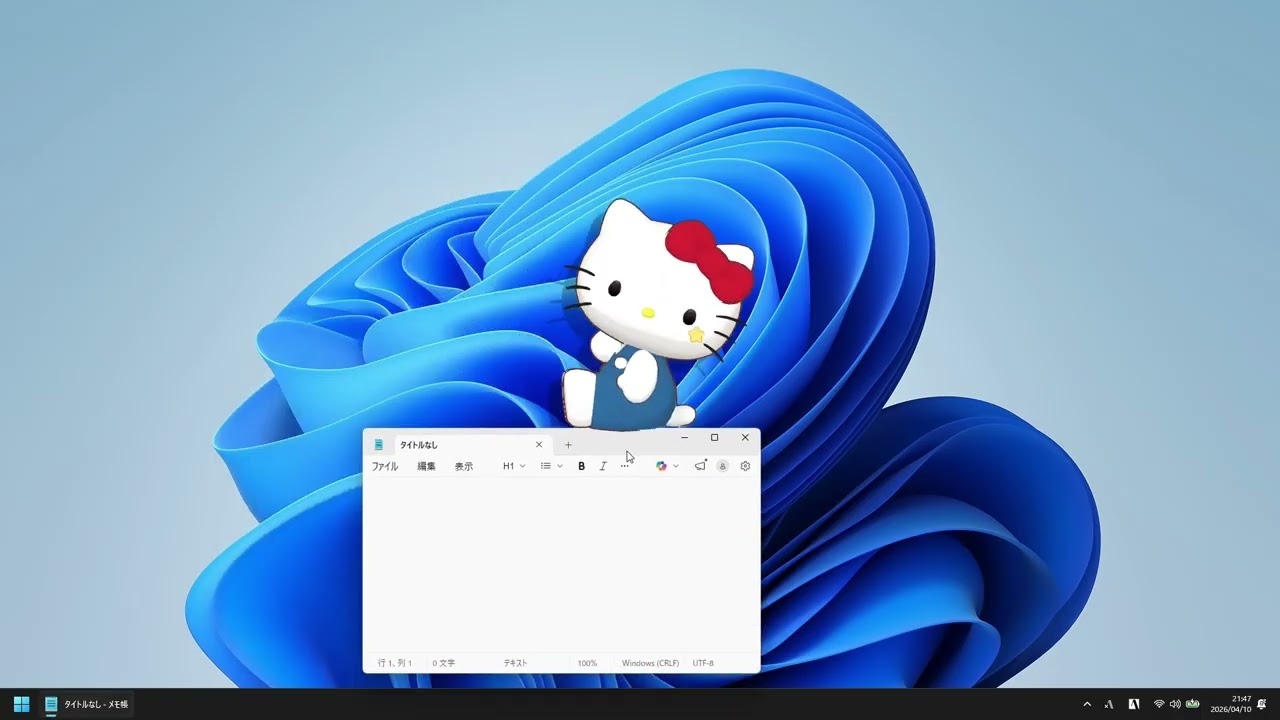Image resolution: width=1280 pixels, height=720 pixels.
Task: Click the Notepad app icon in title bar
Action: [x=379, y=445]
